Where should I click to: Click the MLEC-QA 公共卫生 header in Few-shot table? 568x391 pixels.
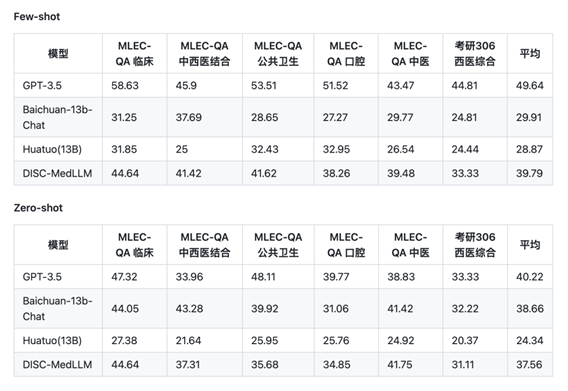(x=278, y=54)
